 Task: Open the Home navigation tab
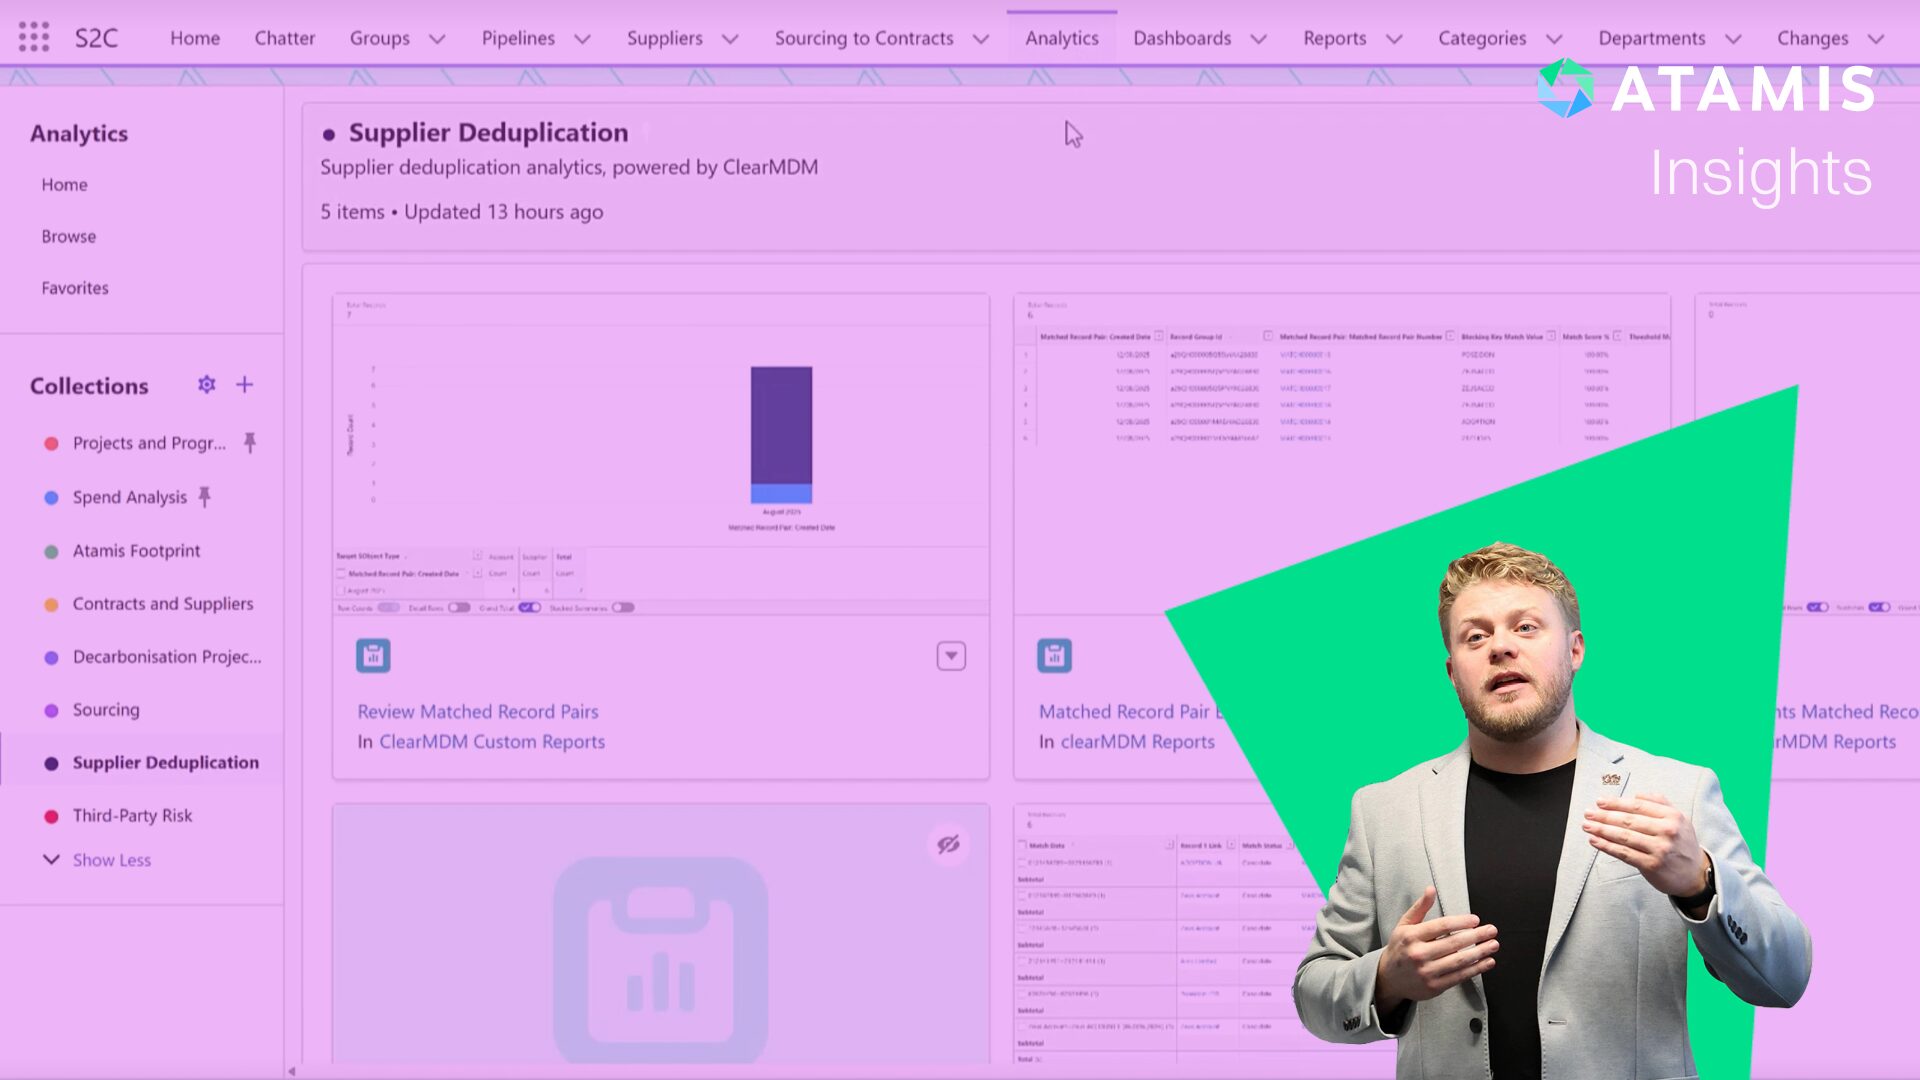tap(195, 38)
